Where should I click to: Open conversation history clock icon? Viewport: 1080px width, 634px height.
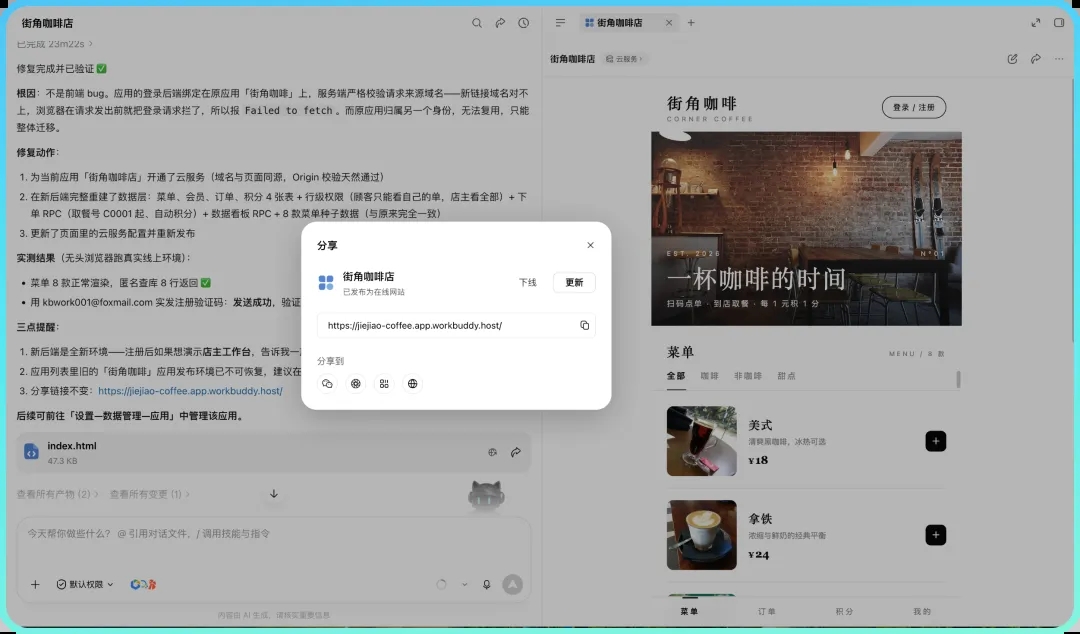tap(523, 23)
